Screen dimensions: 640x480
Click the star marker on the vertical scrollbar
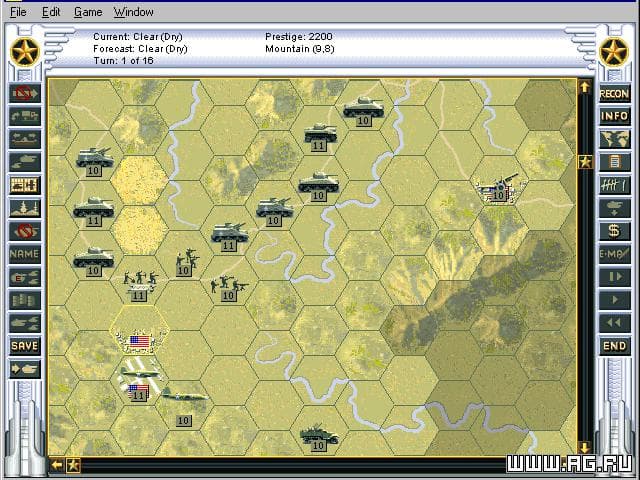(x=585, y=162)
